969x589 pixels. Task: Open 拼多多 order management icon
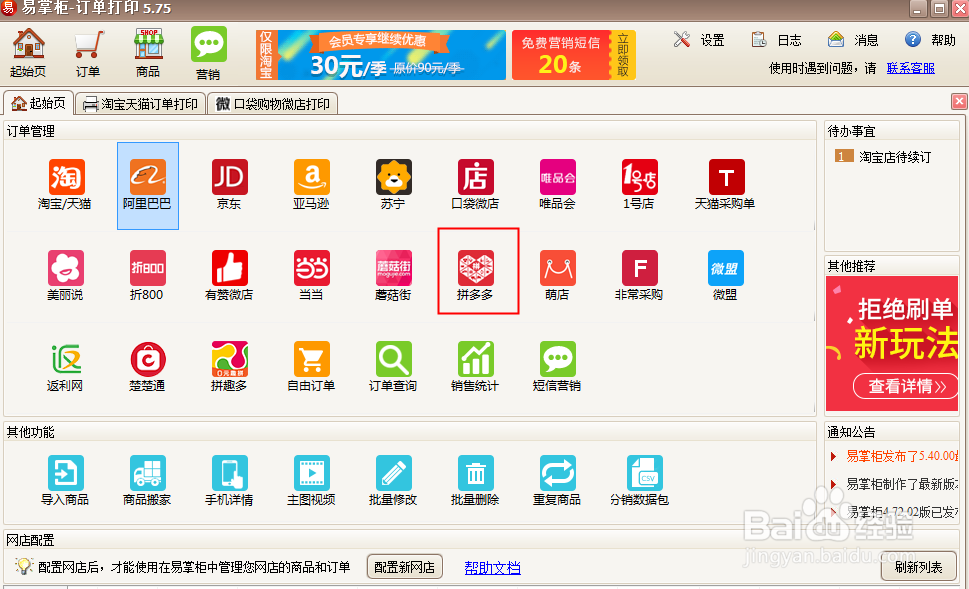pos(475,276)
